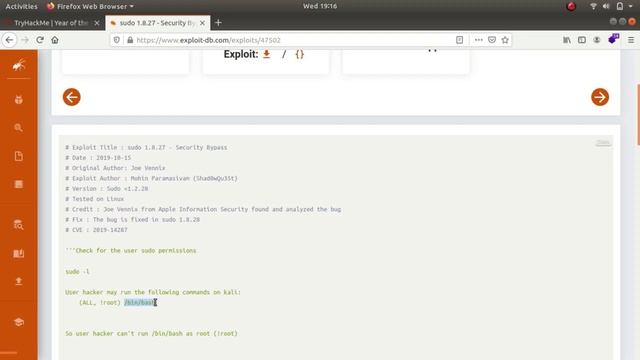Click browser Forward button

(25, 40)
